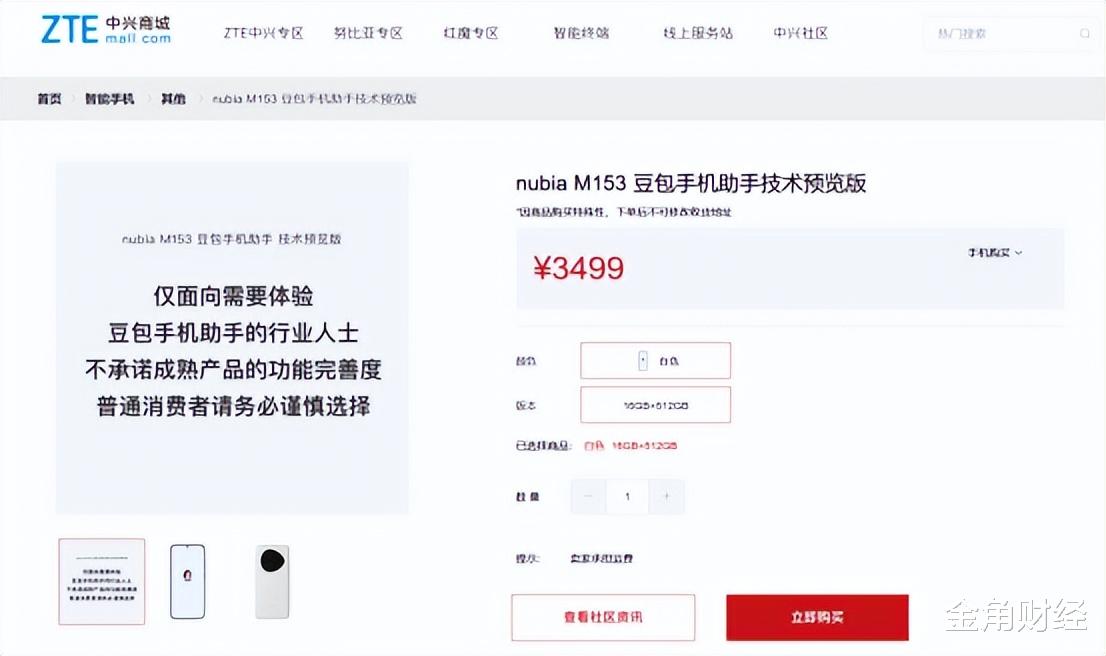Decrease quantity with the minus button
The width and height of the screenshot is (1106, 656).
(x=588, y=497)
